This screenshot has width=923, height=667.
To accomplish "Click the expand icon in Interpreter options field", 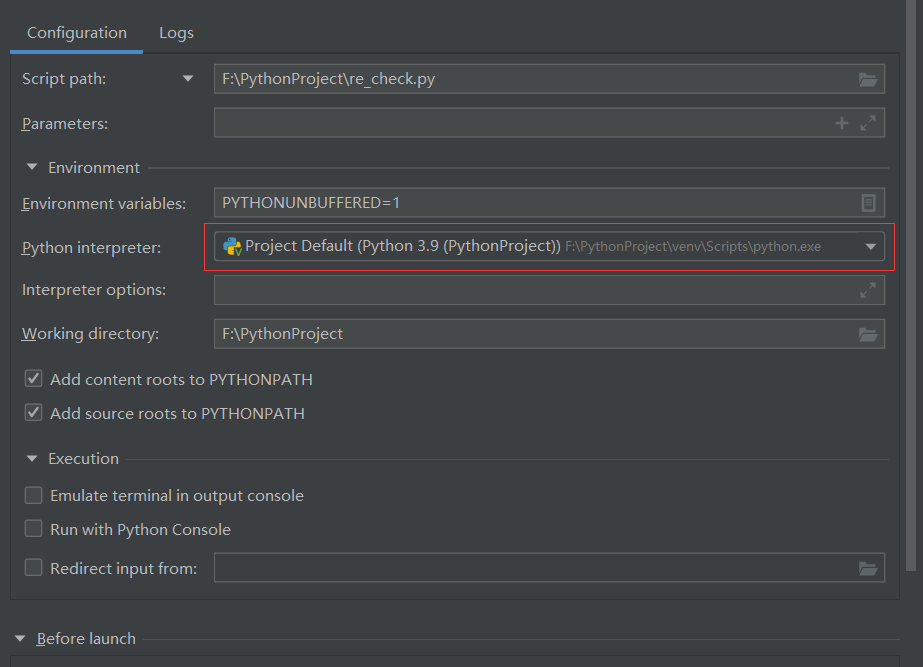I will [866, 289].
